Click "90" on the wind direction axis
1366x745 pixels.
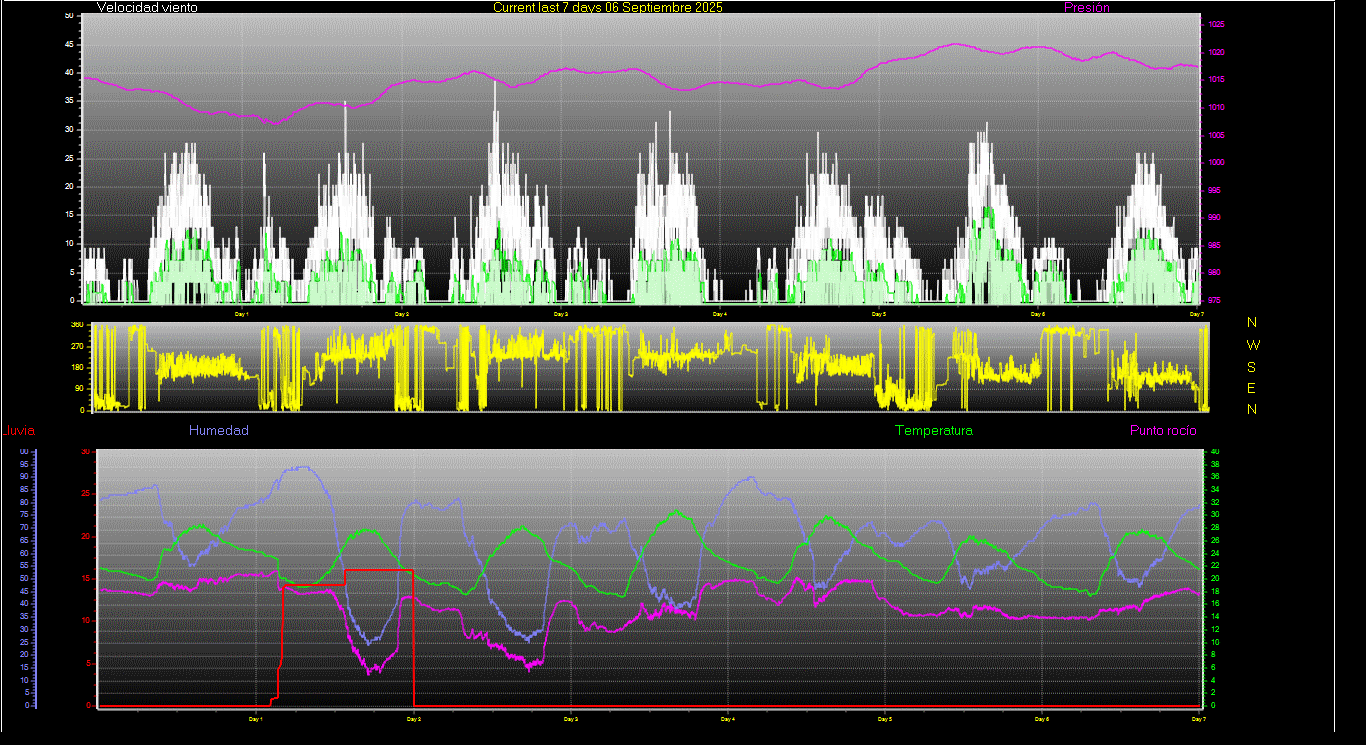78,388
